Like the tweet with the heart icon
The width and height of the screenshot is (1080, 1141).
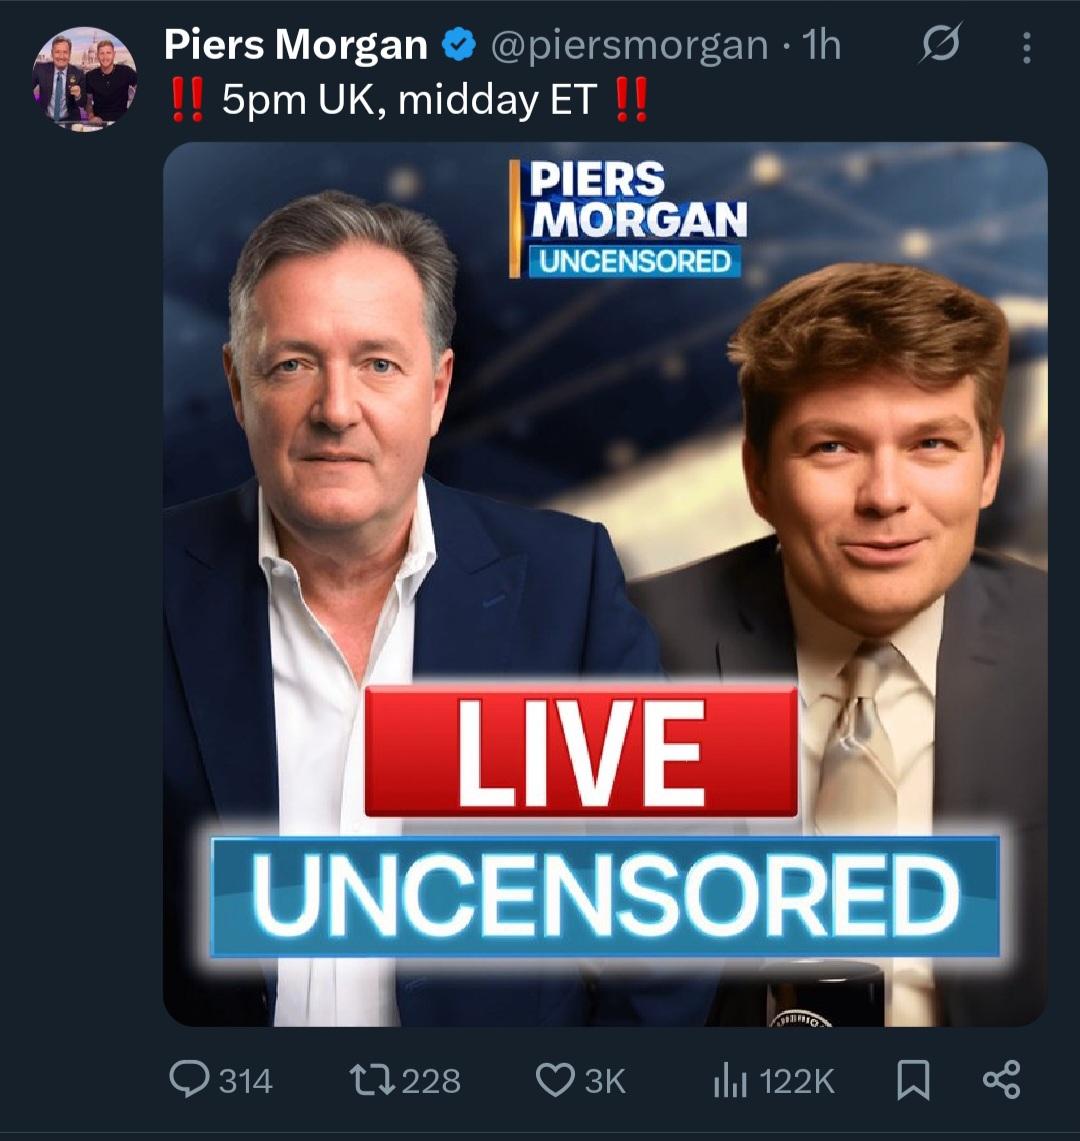point(553,1080)
